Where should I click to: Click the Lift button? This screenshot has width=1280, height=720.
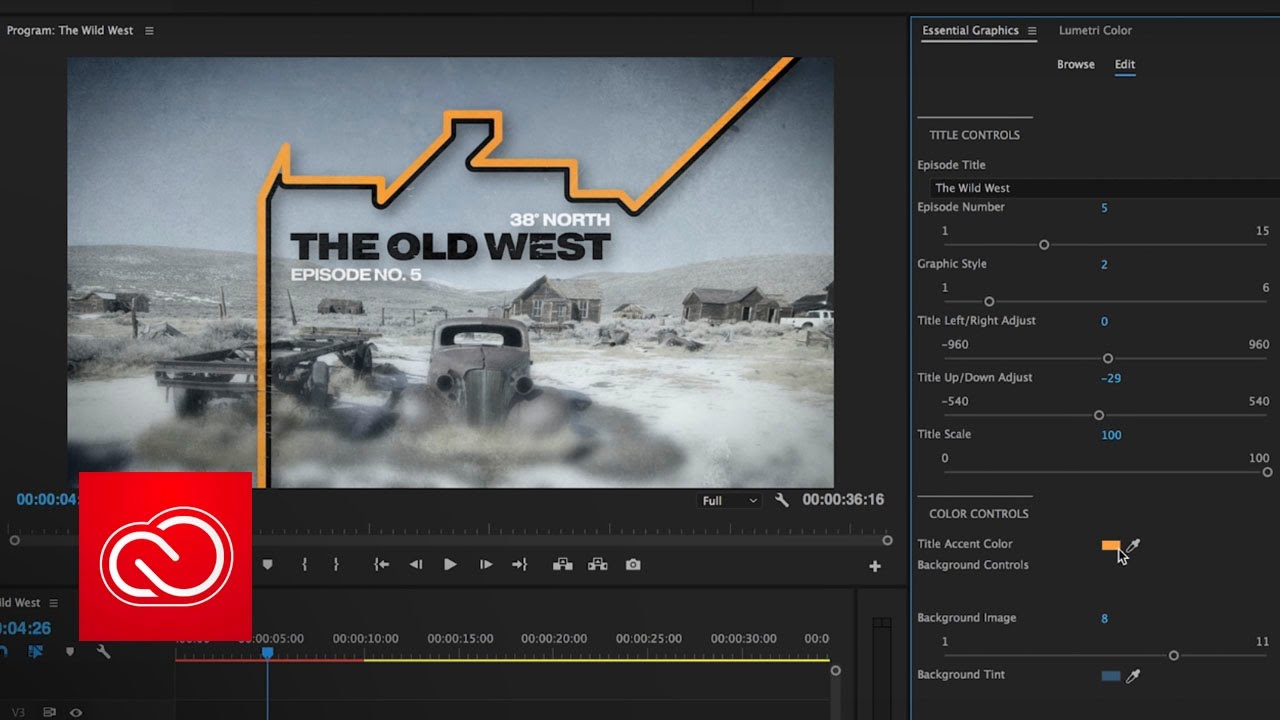(563, 565)
